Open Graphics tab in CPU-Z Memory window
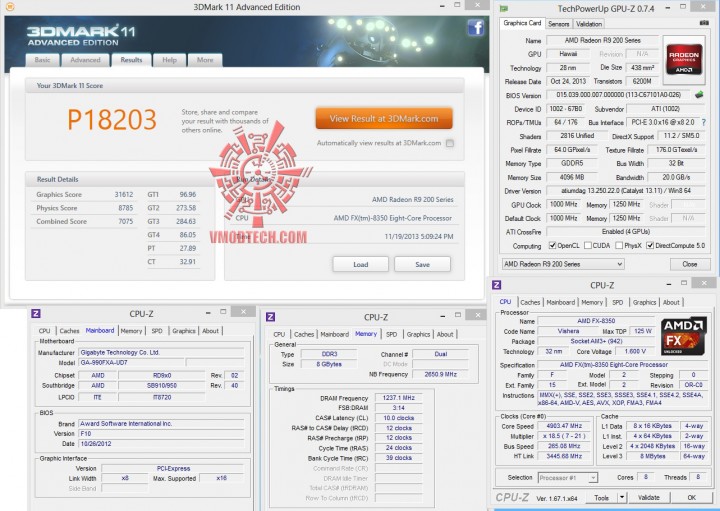Image resolution: width=720 pixels, height=511 pixels. tap(418, 334)
